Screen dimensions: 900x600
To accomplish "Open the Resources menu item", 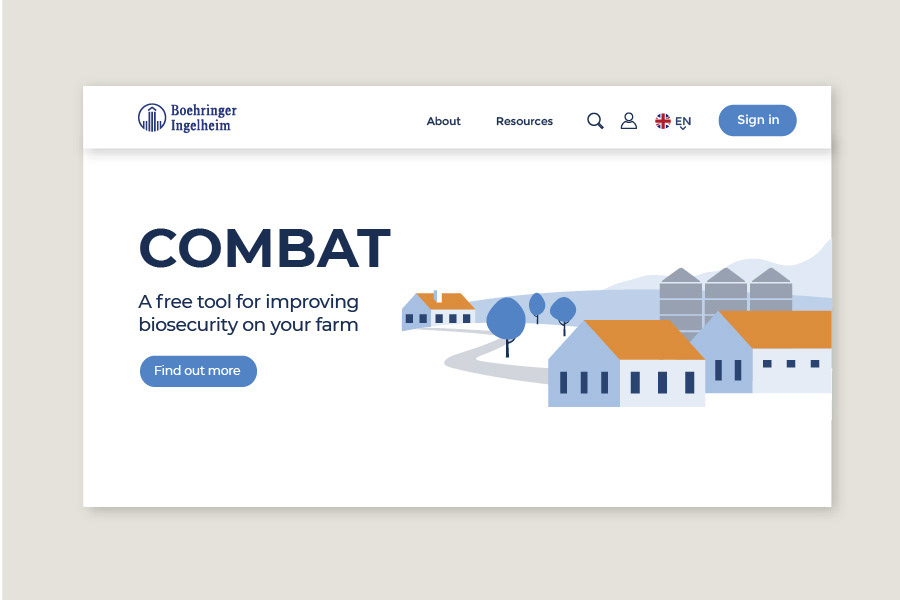I will 524,121.
